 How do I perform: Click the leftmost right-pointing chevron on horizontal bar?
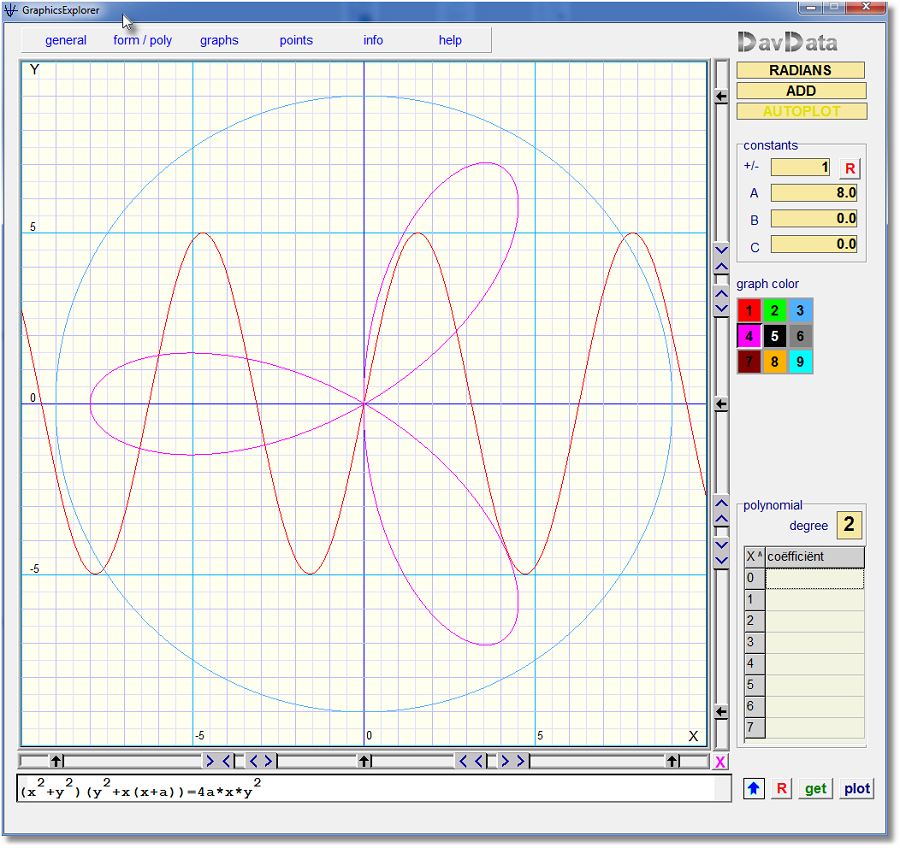(x=210, y=761)
